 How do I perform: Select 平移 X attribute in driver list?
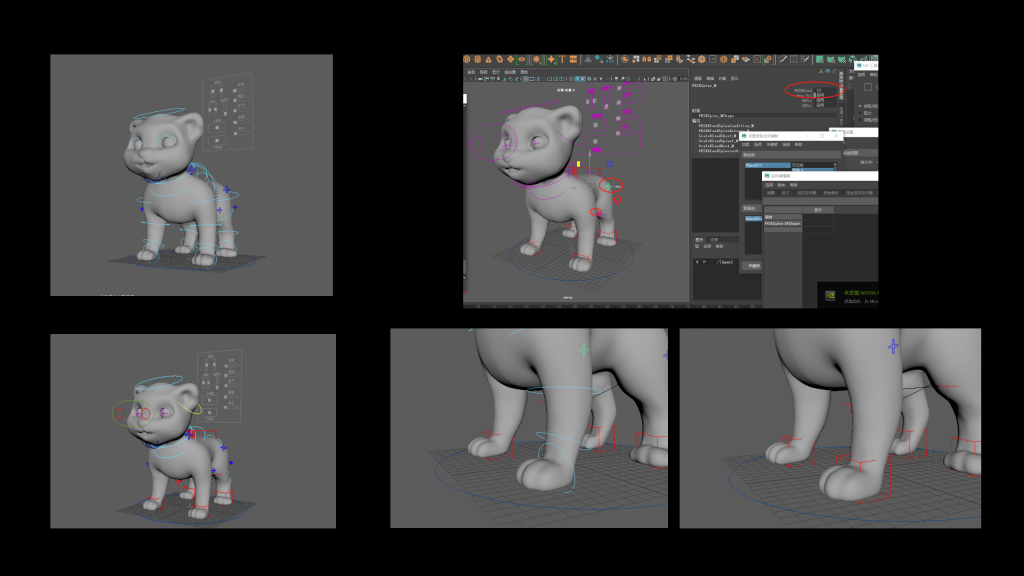812,170
